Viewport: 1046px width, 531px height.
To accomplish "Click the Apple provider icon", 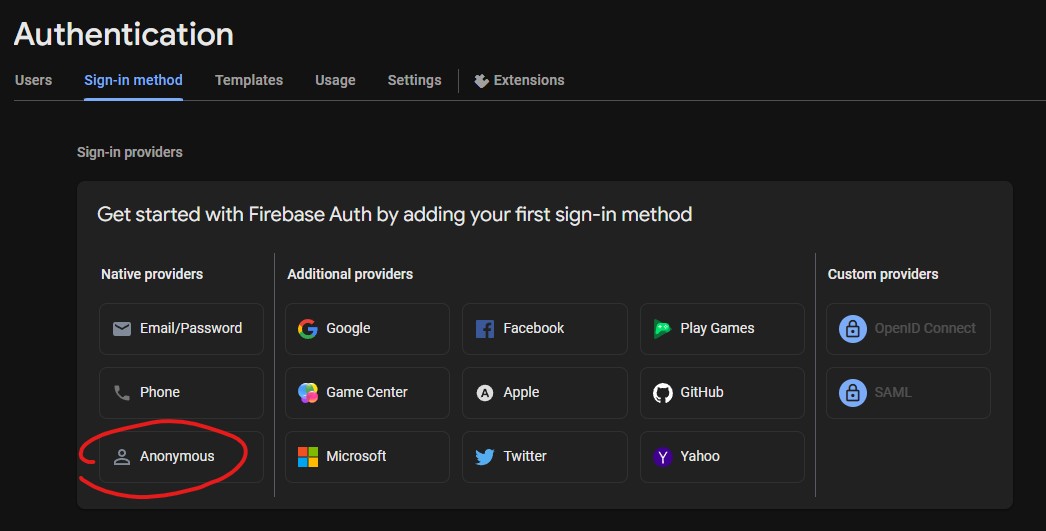I will 485,393.
